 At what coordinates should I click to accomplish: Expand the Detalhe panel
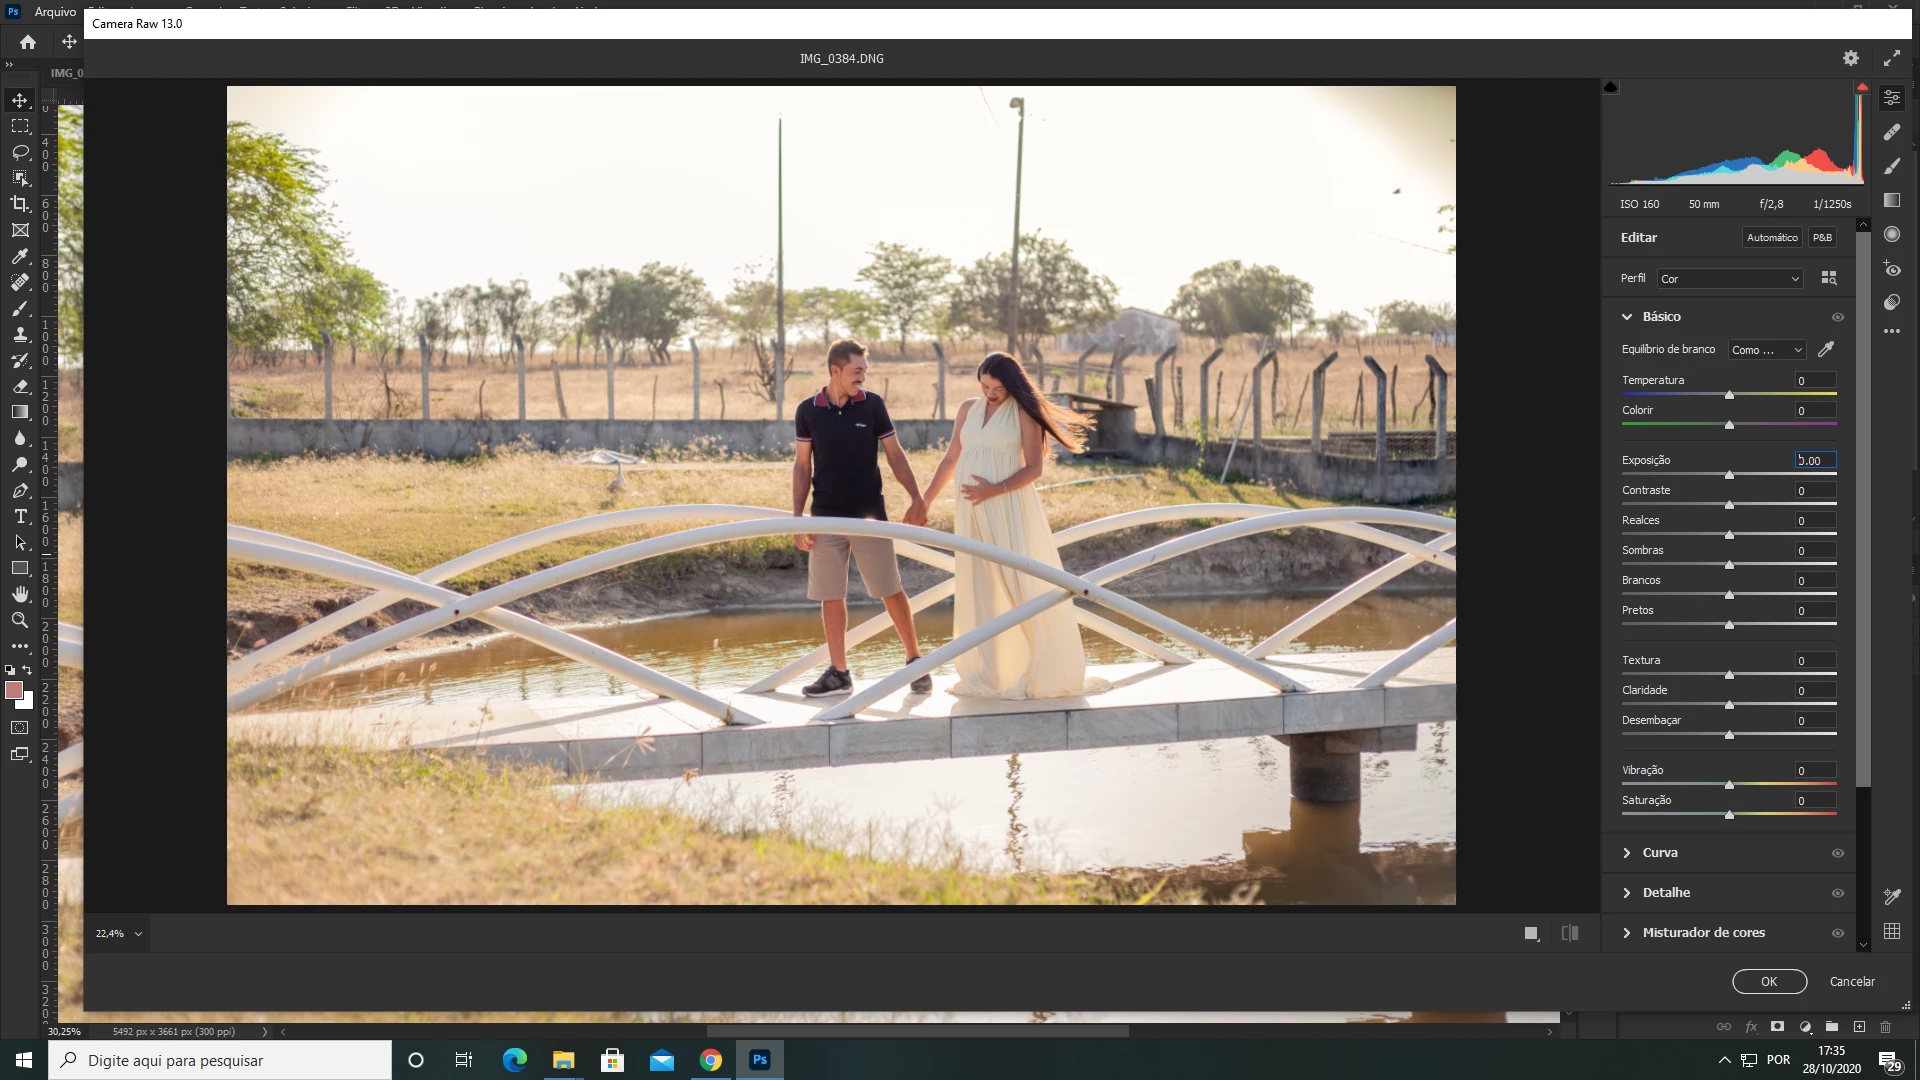tap(1666, 893)
